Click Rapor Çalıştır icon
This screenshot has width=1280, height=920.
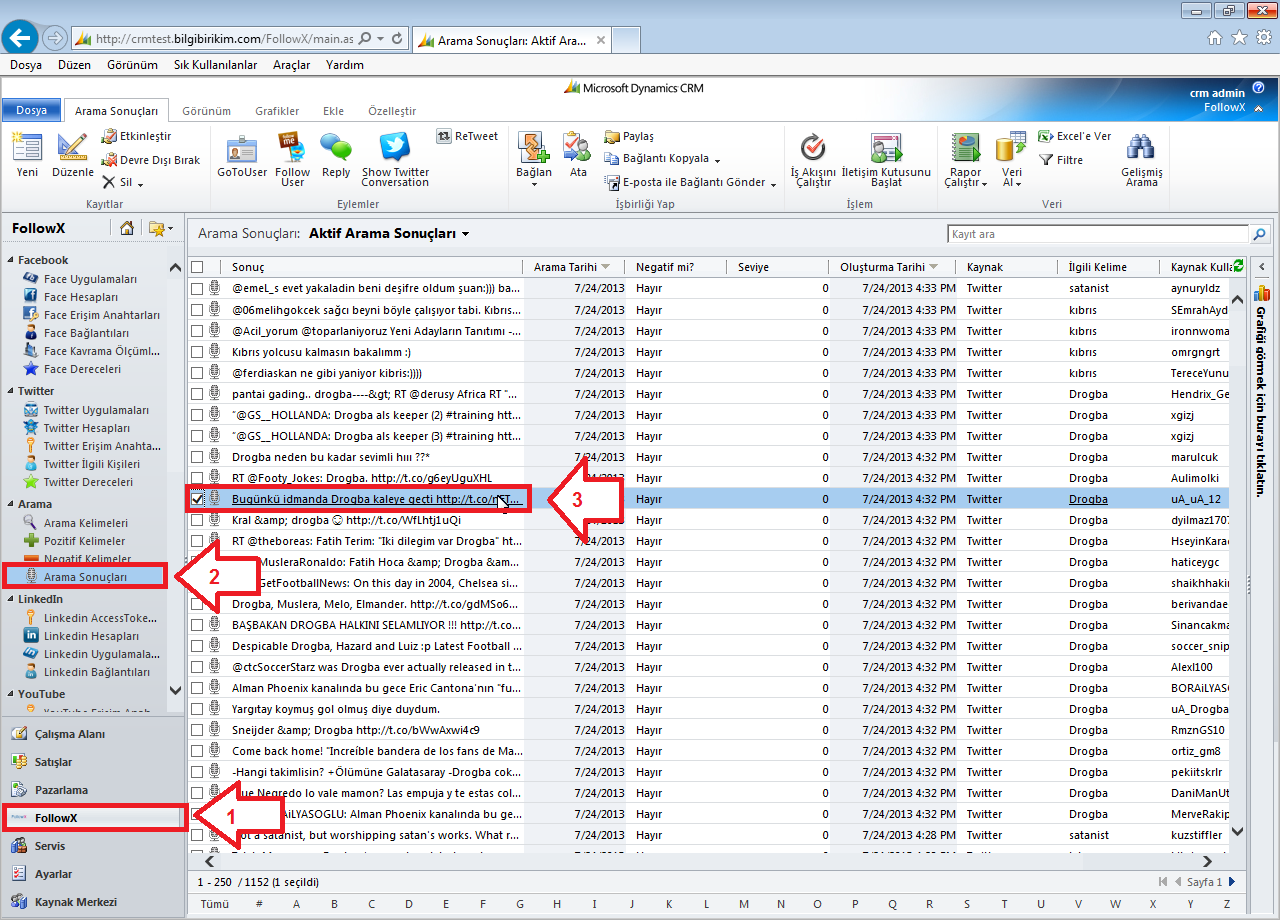pyautogui.click(x=966, y=148)
